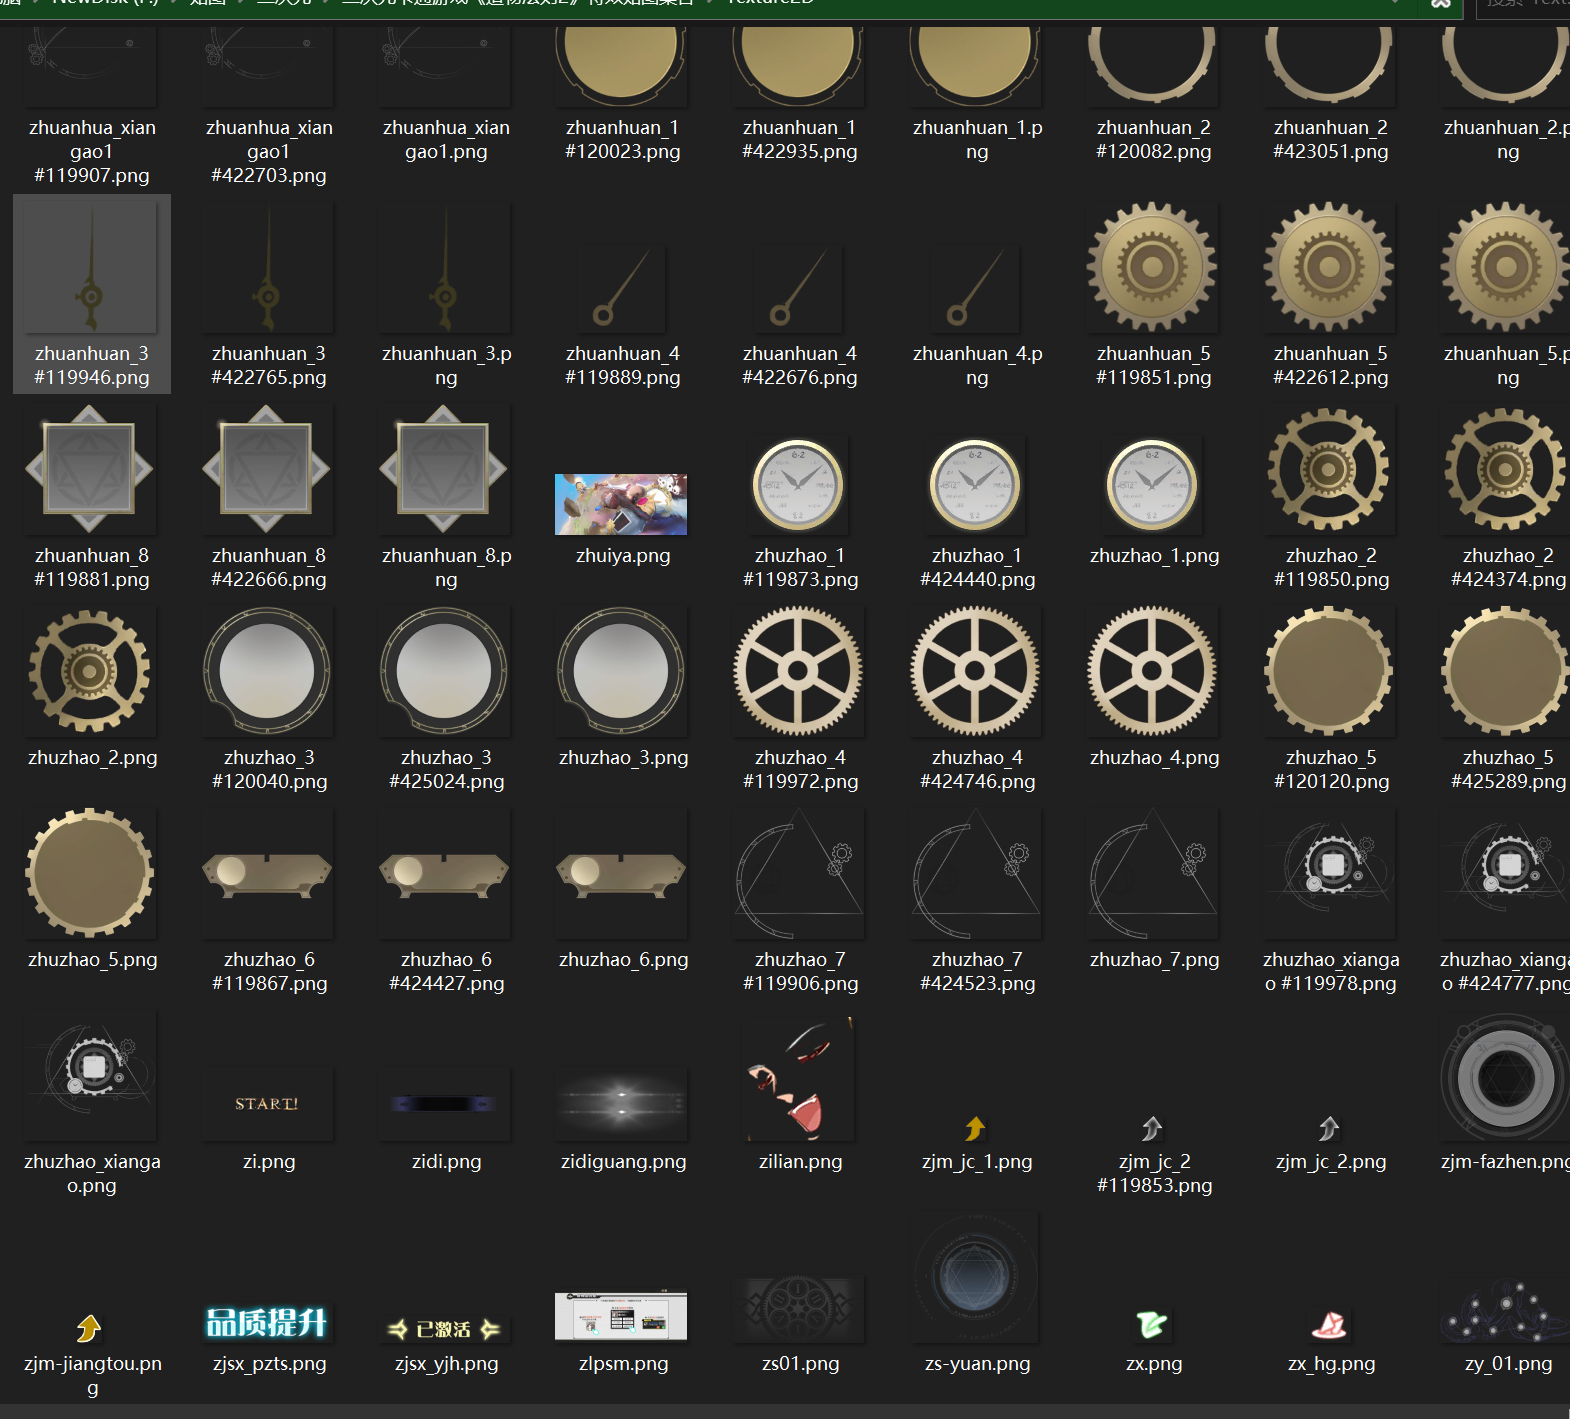This screenshot has width=1570, height=1419.
Task: Select cogwheel zhuzhao_2 #119850.png
Action: pos(1329,469)
